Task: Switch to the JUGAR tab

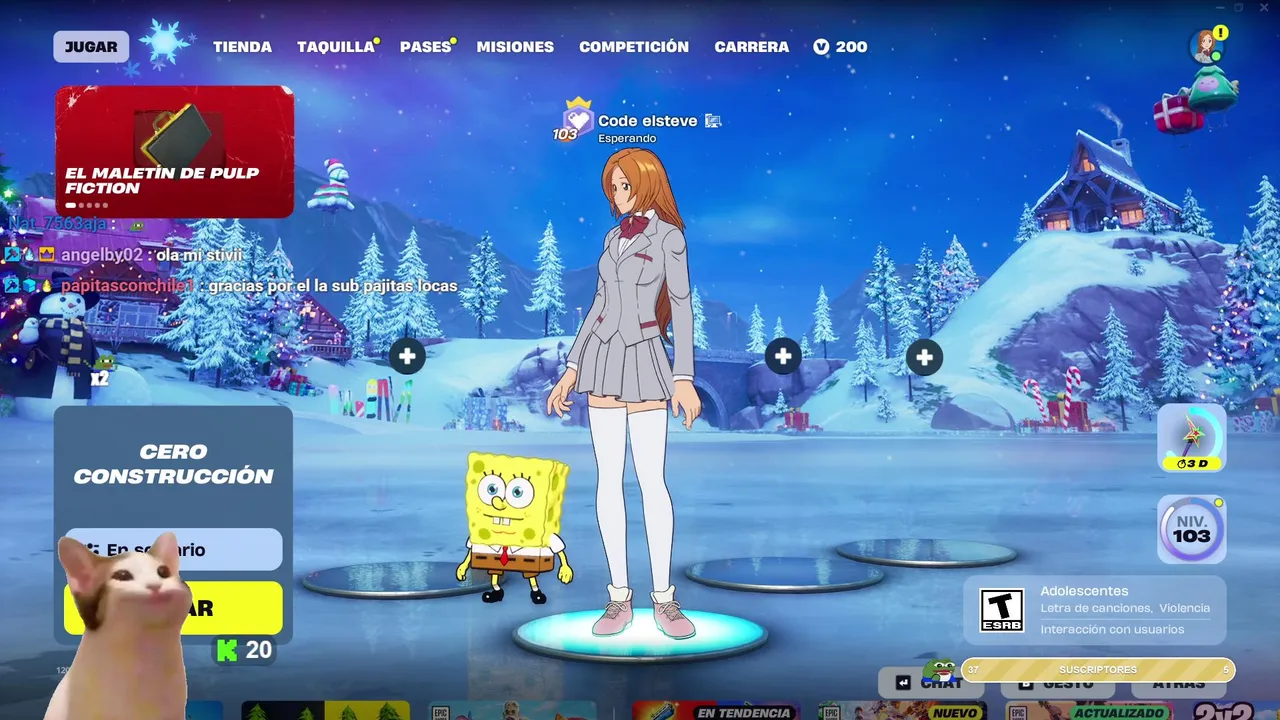Action: point(91,46)
